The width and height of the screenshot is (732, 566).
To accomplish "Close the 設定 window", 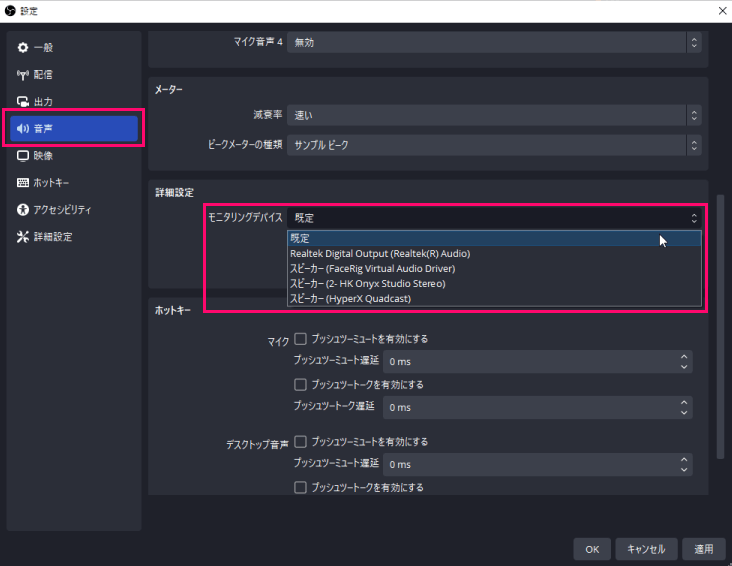I will pos(722,10).
